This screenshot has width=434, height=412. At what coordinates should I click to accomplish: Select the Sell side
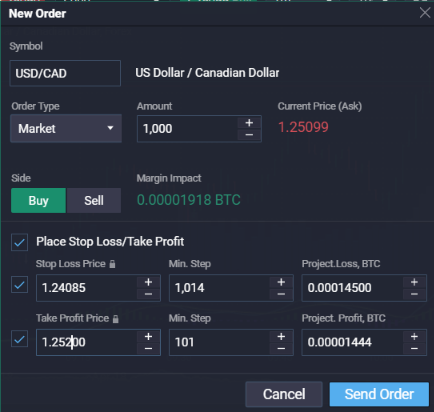tap(94, 201)
